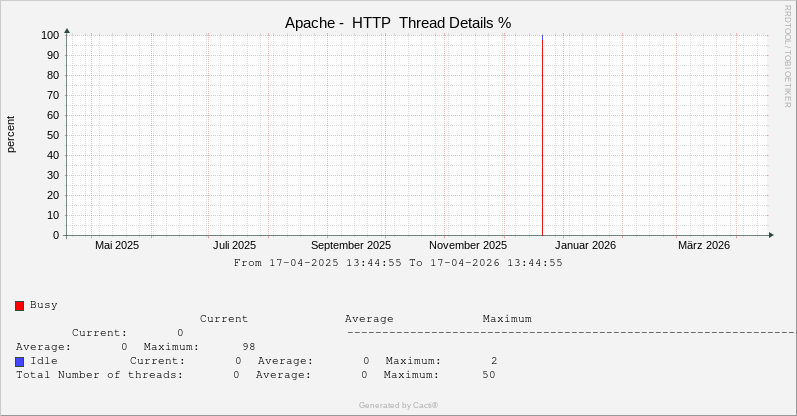Click 'Total Number of threads' legend text
This screenshot has height=416, width=797.
point(100,375)
